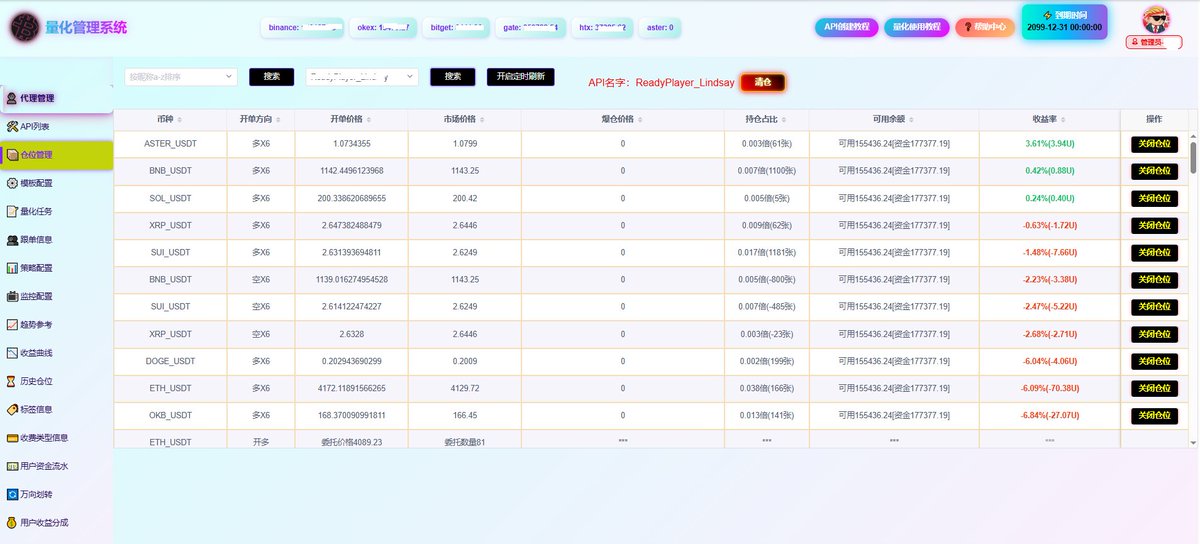
Task: Click the gate balance chip
Action: [531, 28]
